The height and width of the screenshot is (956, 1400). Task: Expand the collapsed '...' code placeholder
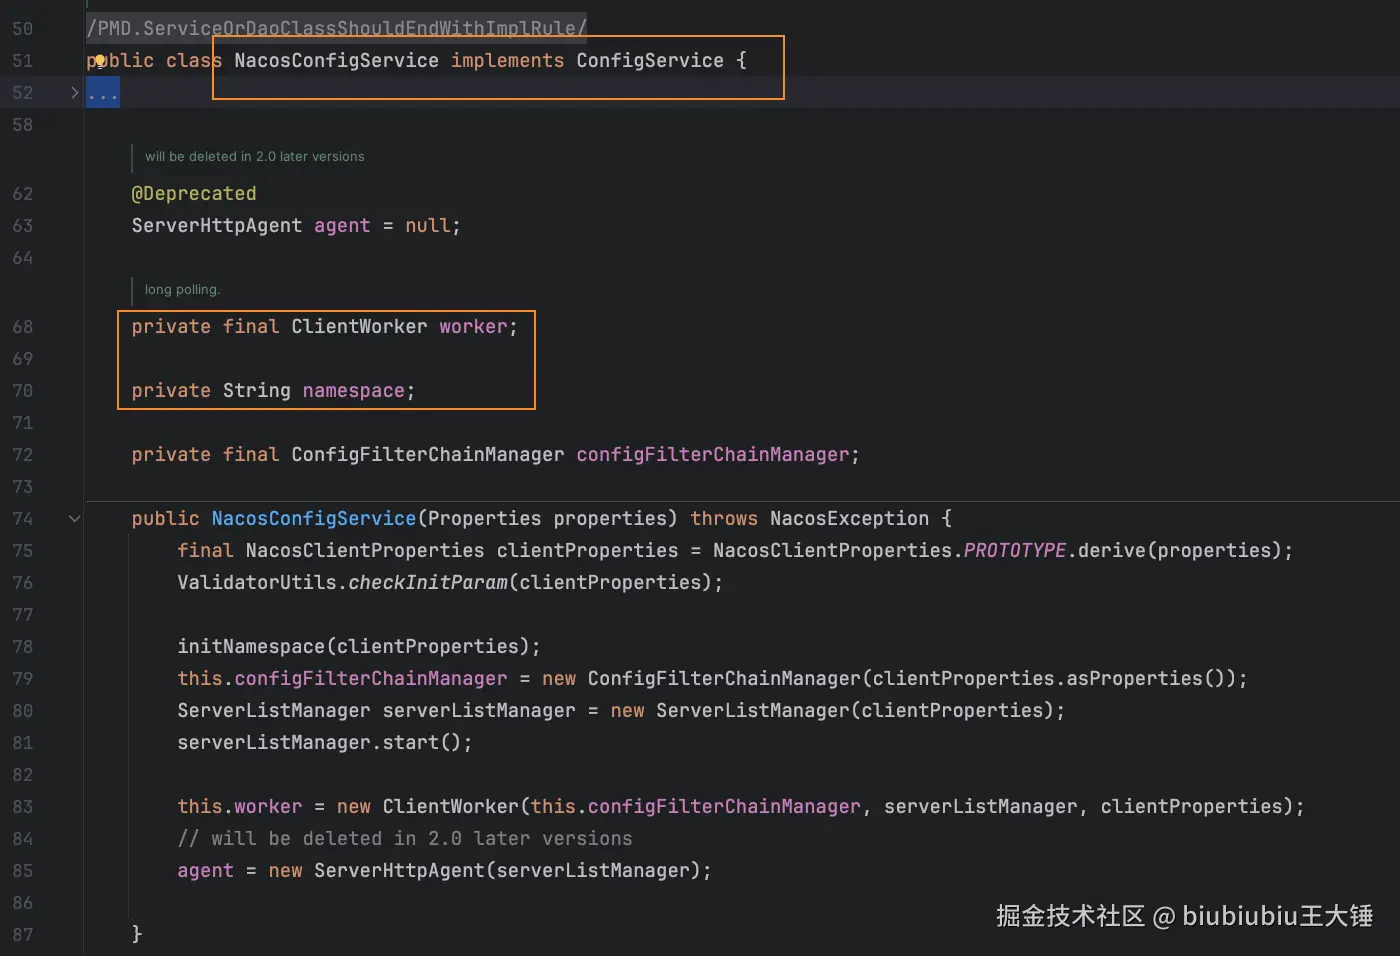(102, 93)
